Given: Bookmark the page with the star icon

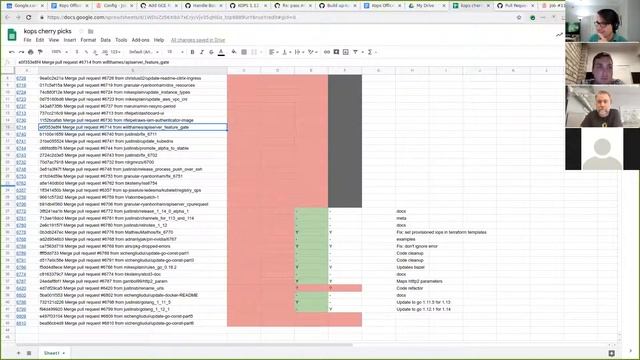Looking at the screenshot, I should click(519, 18).
